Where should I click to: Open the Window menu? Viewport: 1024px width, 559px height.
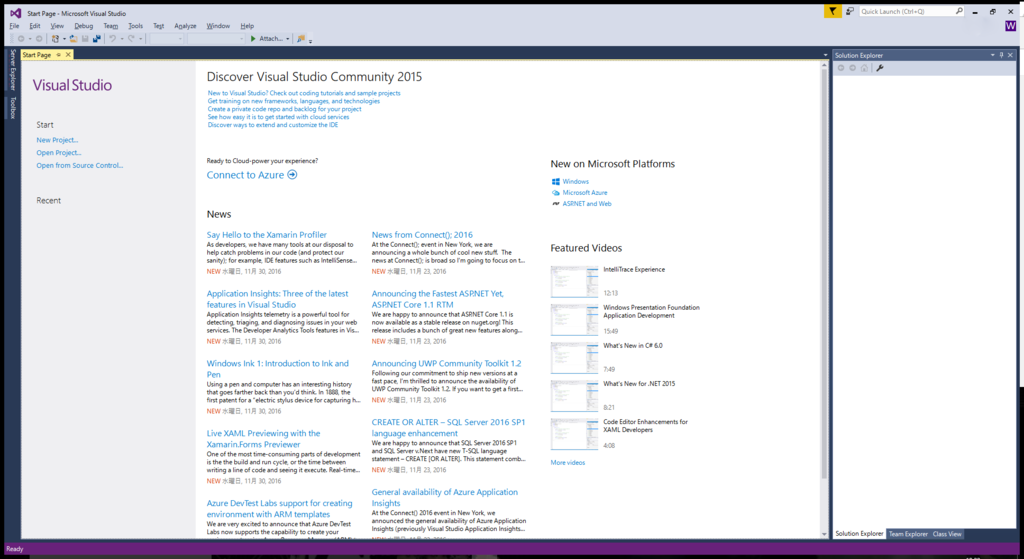218,26
